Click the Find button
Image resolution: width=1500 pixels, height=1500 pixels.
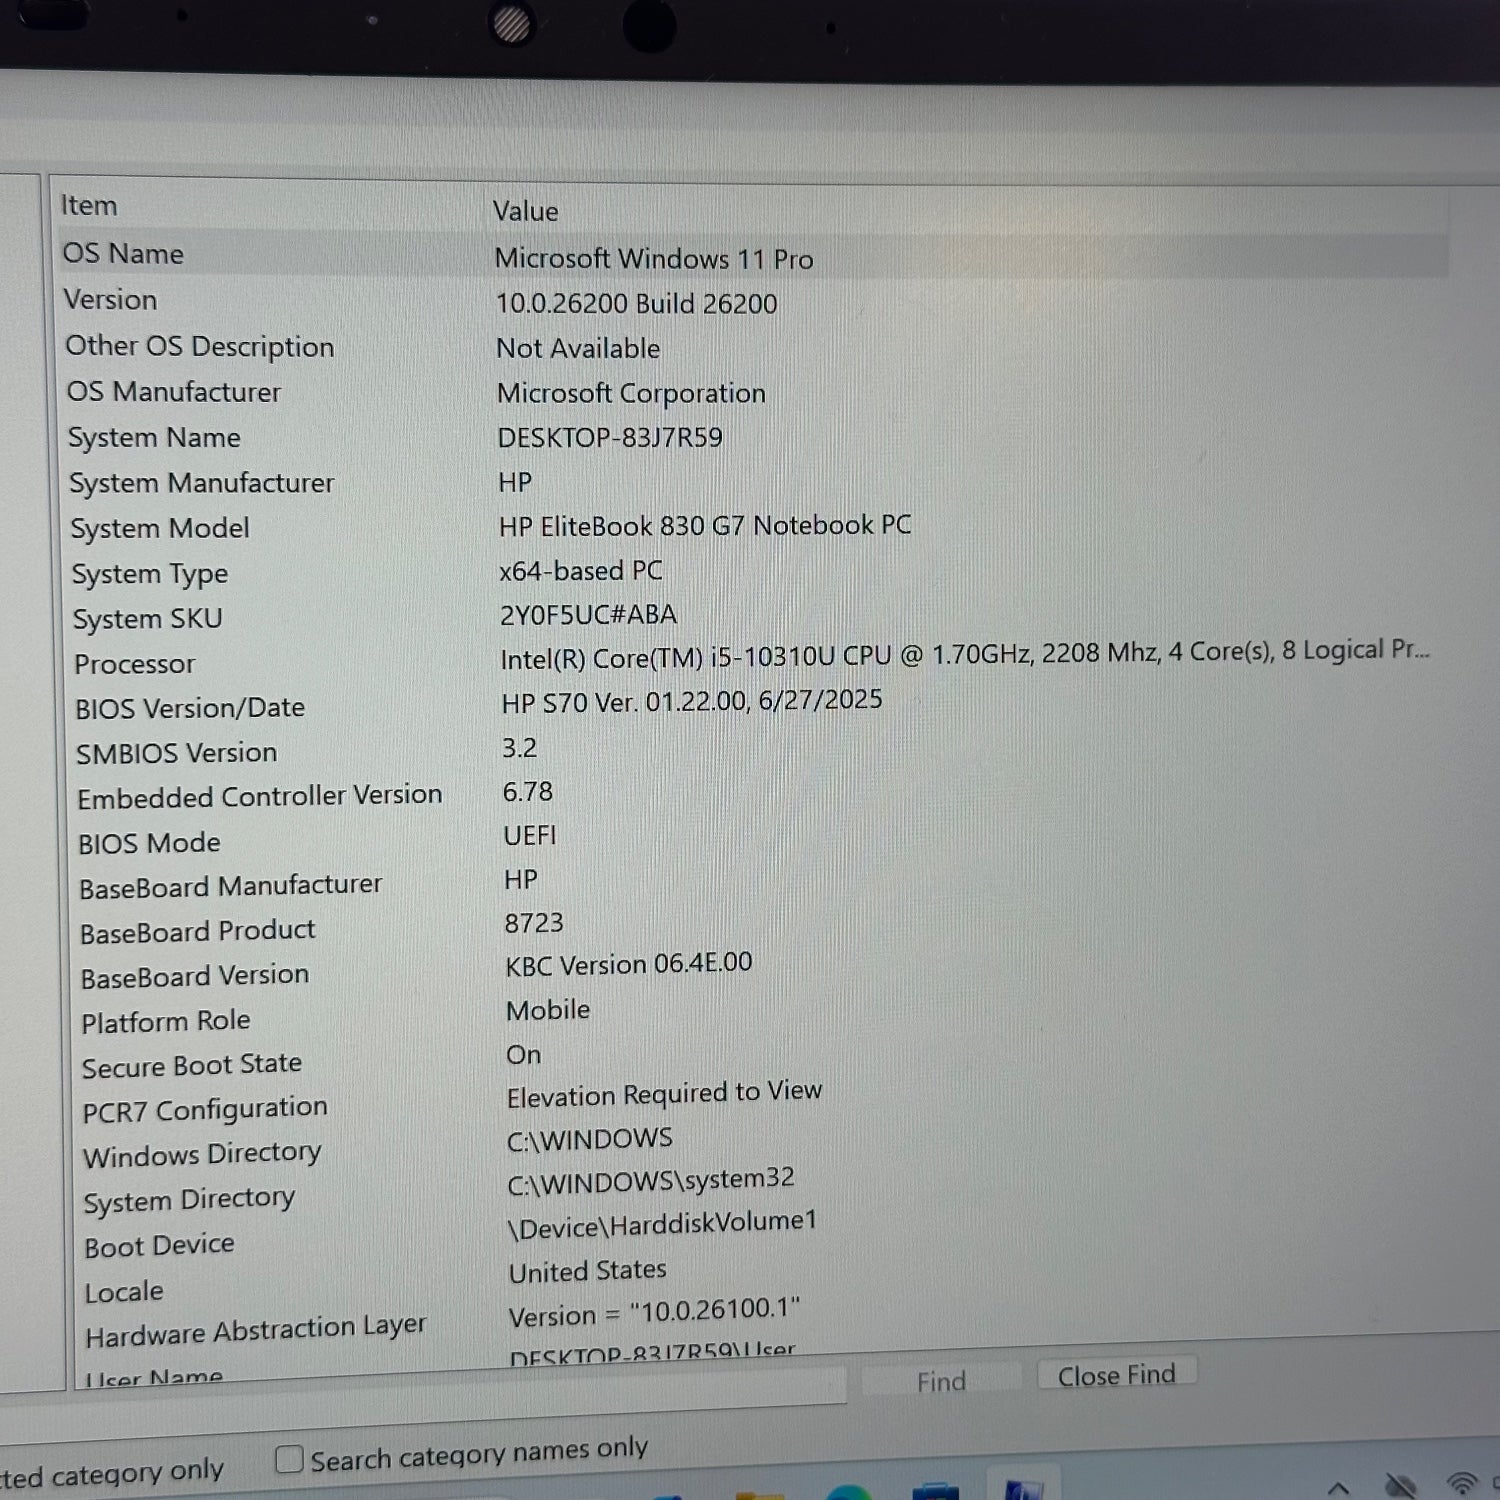pyautogui.click(x=941, y=1382)
